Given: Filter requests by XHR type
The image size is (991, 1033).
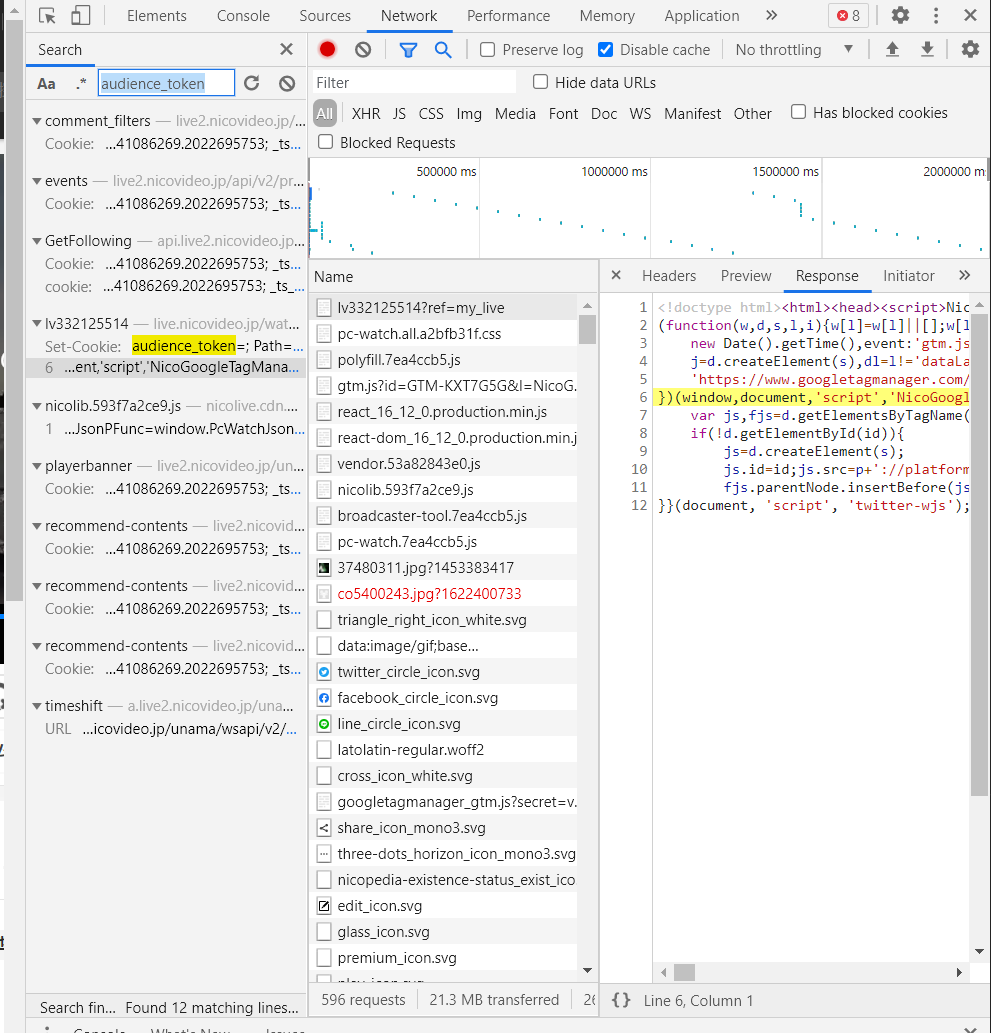Looking at the screenshot, I should tap(365, 113).
